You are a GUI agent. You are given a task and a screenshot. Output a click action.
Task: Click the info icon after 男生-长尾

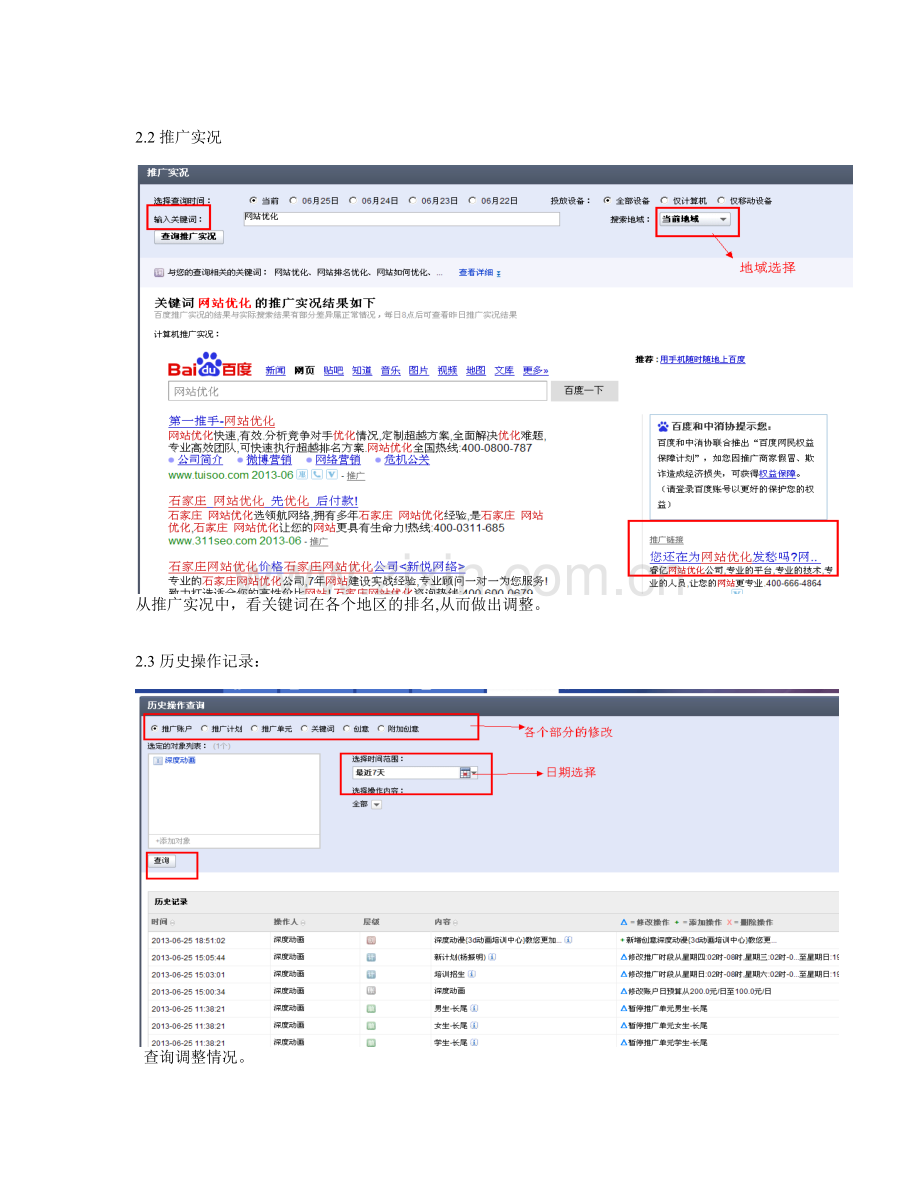pos(474,1009)
